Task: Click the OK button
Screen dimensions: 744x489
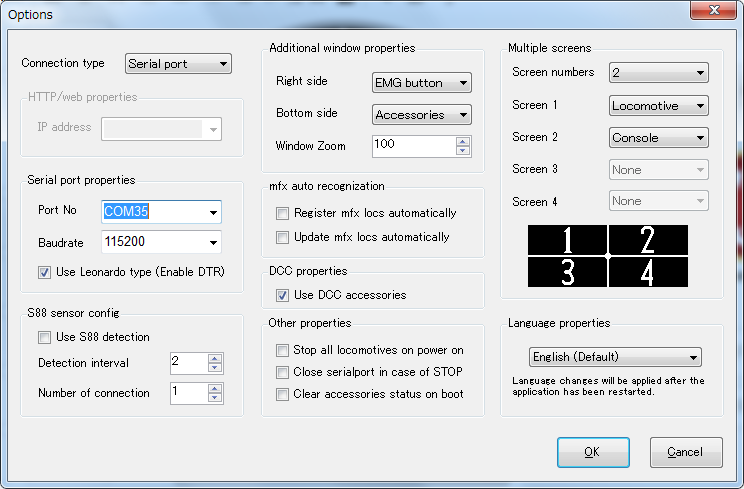Action: tap(593, 452)
